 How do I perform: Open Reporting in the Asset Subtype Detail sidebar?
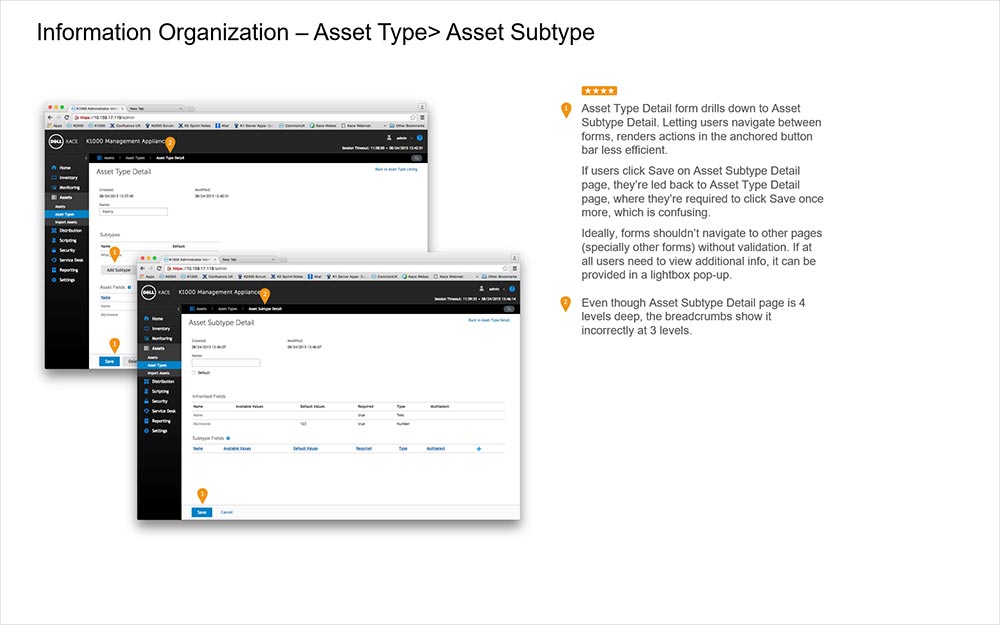coord(161,421)
